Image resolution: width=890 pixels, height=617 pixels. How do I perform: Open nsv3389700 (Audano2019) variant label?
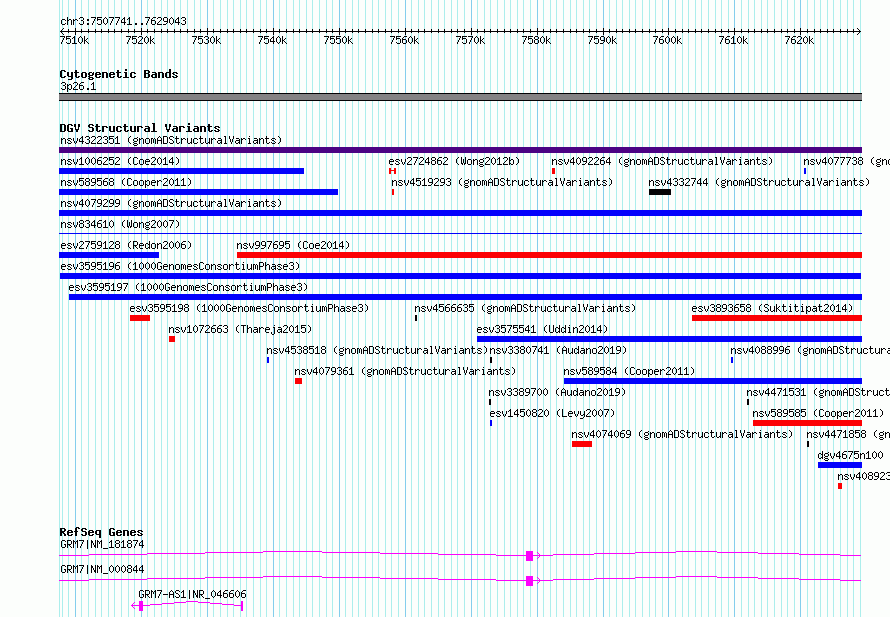click(557, 392)
